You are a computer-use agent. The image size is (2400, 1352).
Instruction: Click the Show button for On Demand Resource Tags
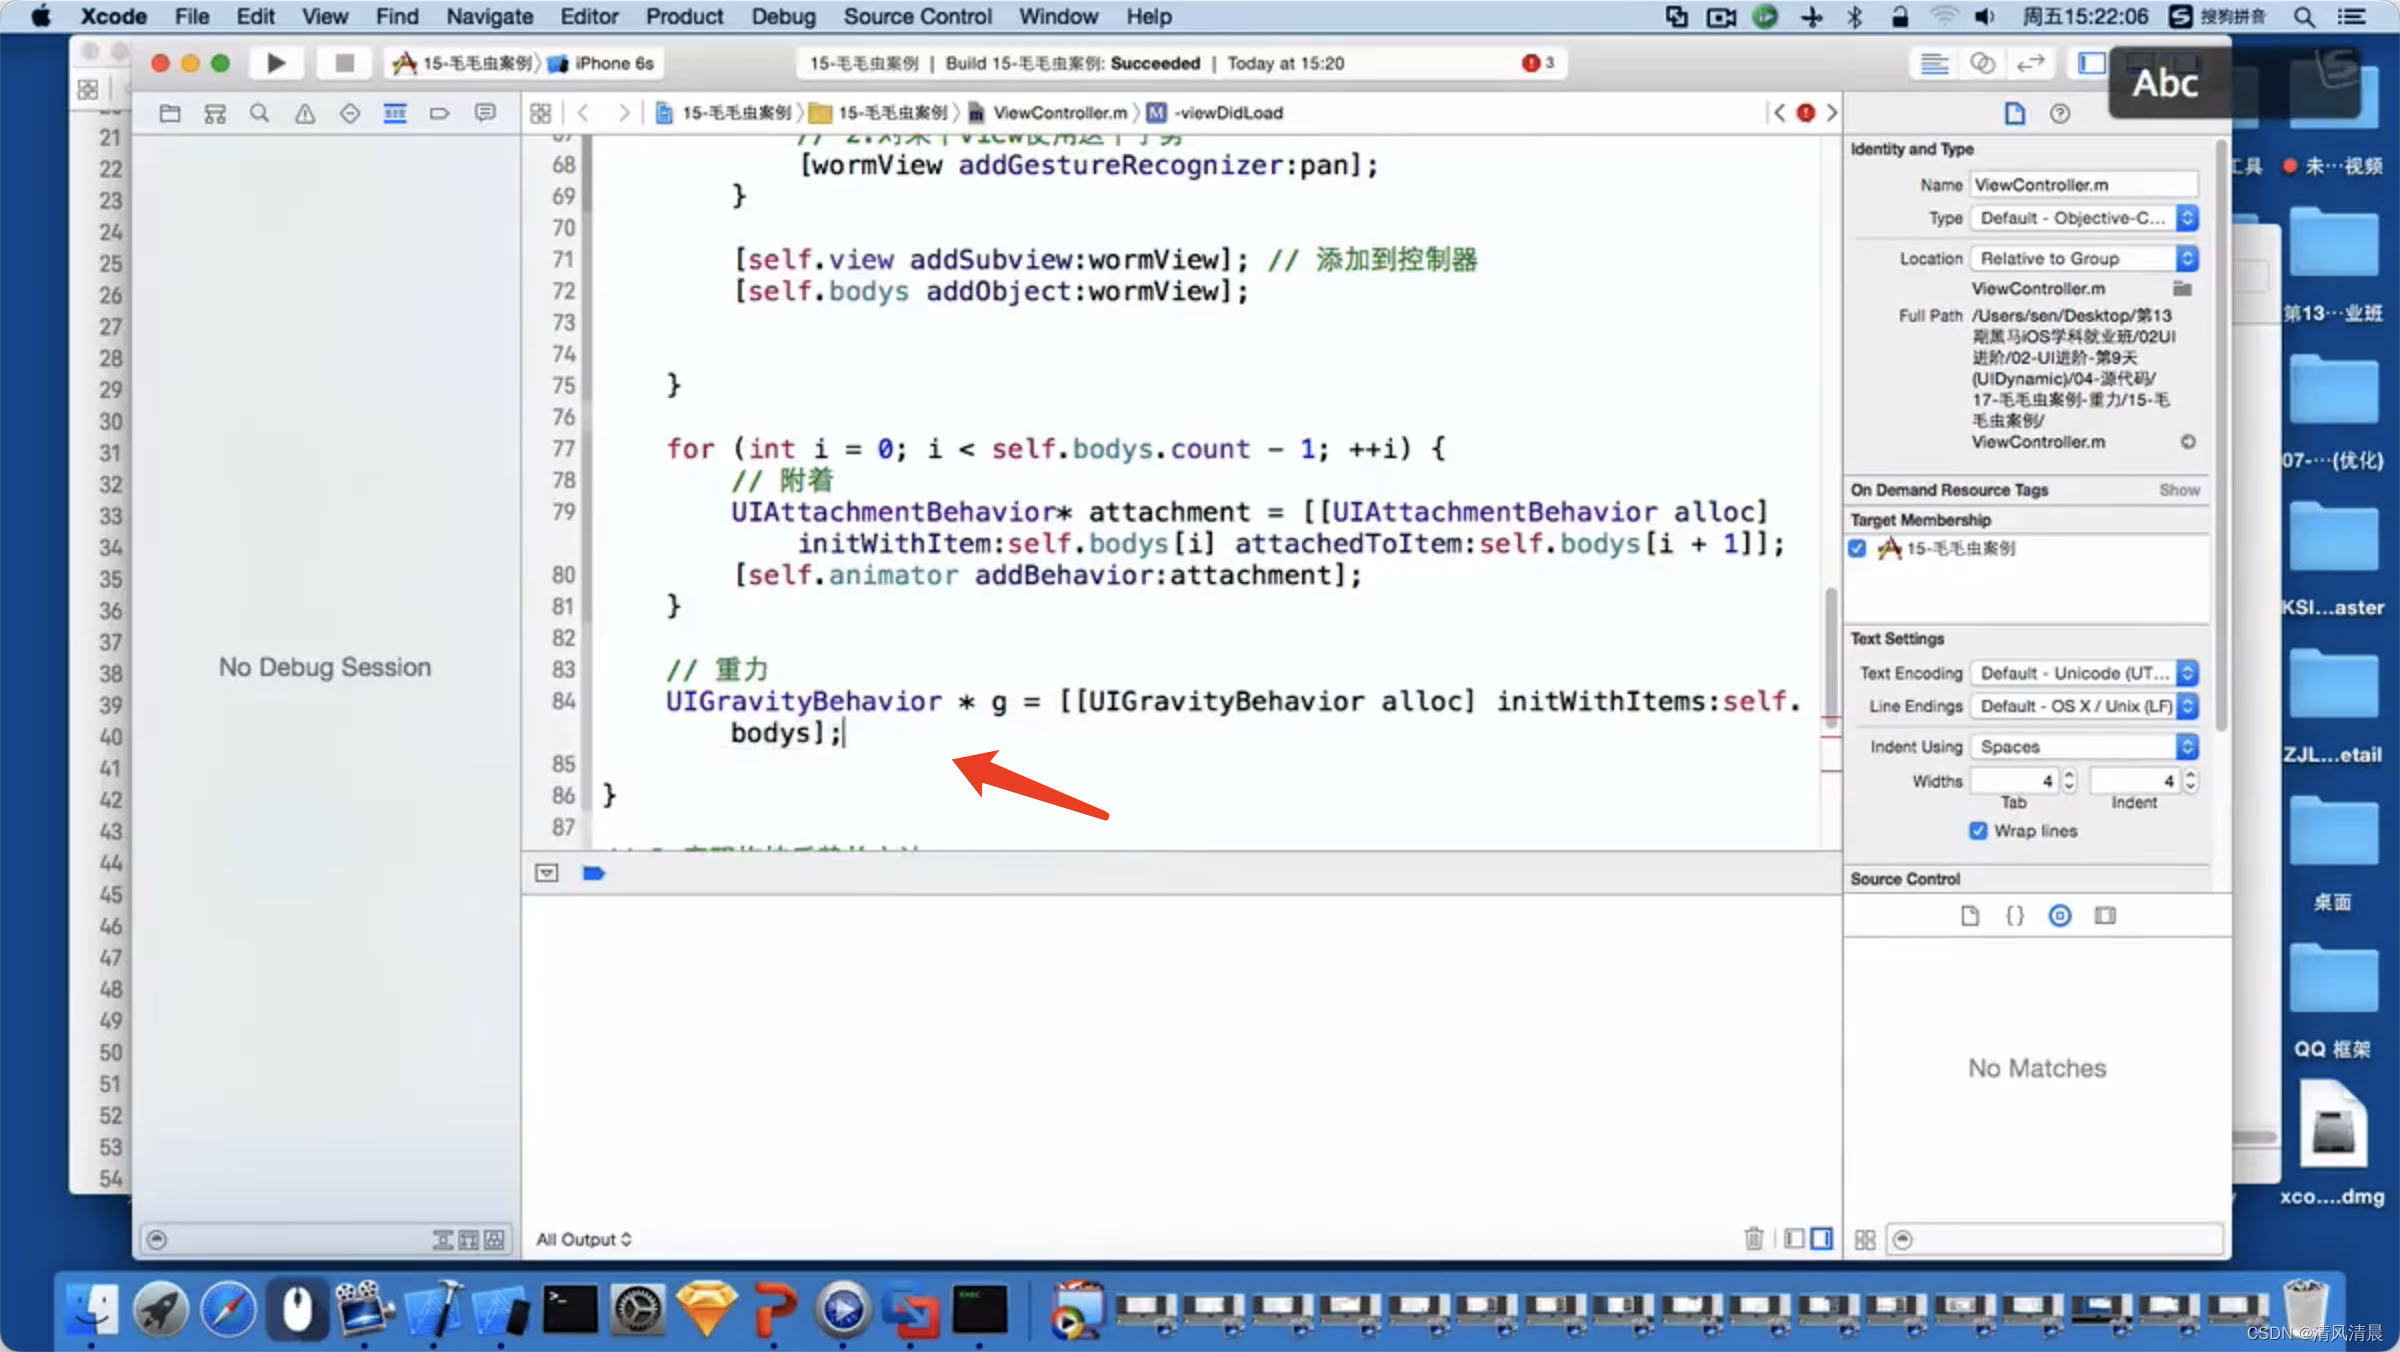(2177, 490)
